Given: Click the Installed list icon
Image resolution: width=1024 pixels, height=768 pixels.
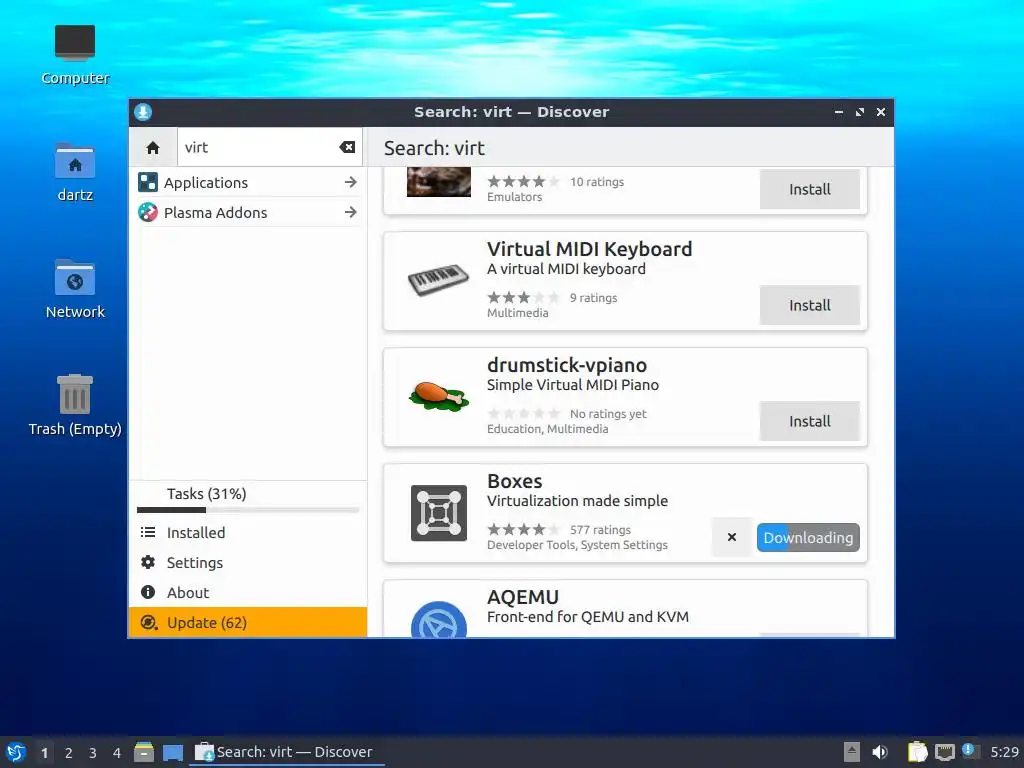Looking at the screenshot, I should click(x=148, y=533).
